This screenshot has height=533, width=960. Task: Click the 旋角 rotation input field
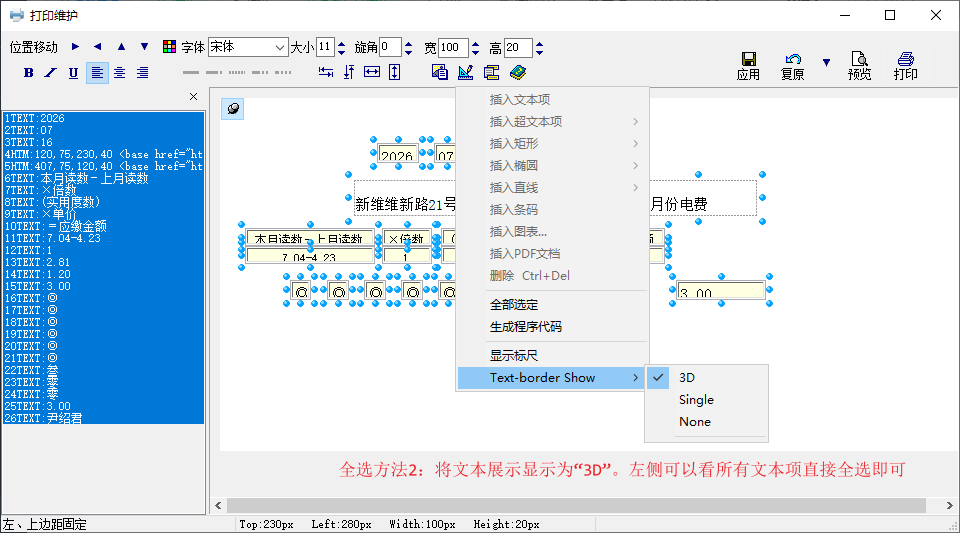pos(390,47)
